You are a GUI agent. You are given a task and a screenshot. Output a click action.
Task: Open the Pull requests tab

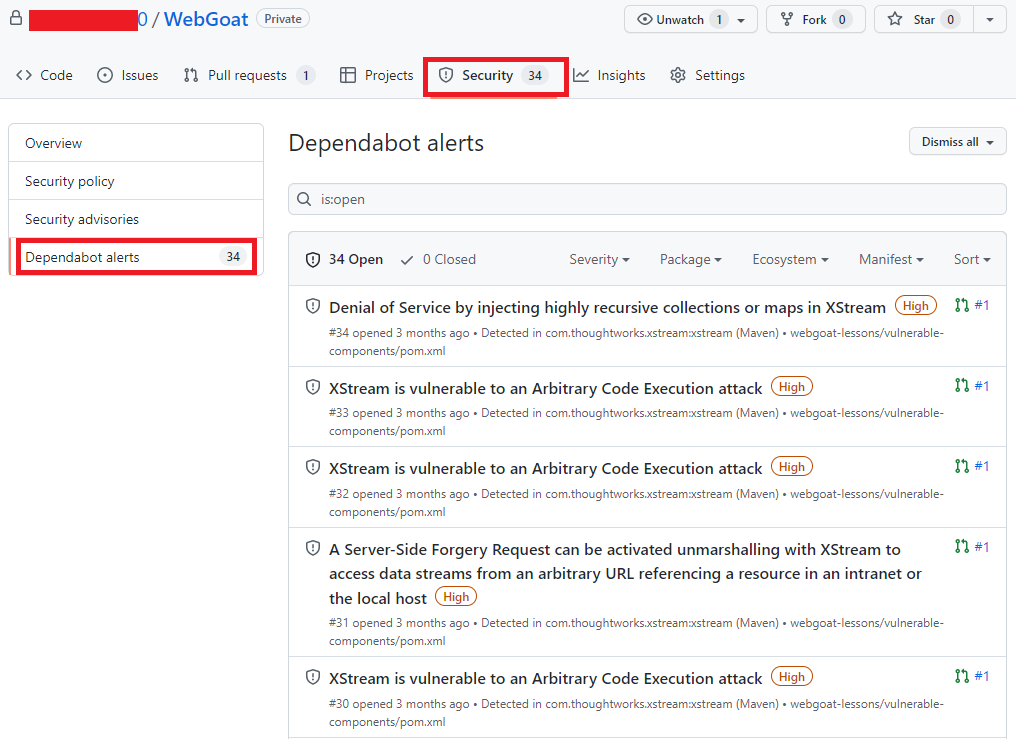coord(249,75)
